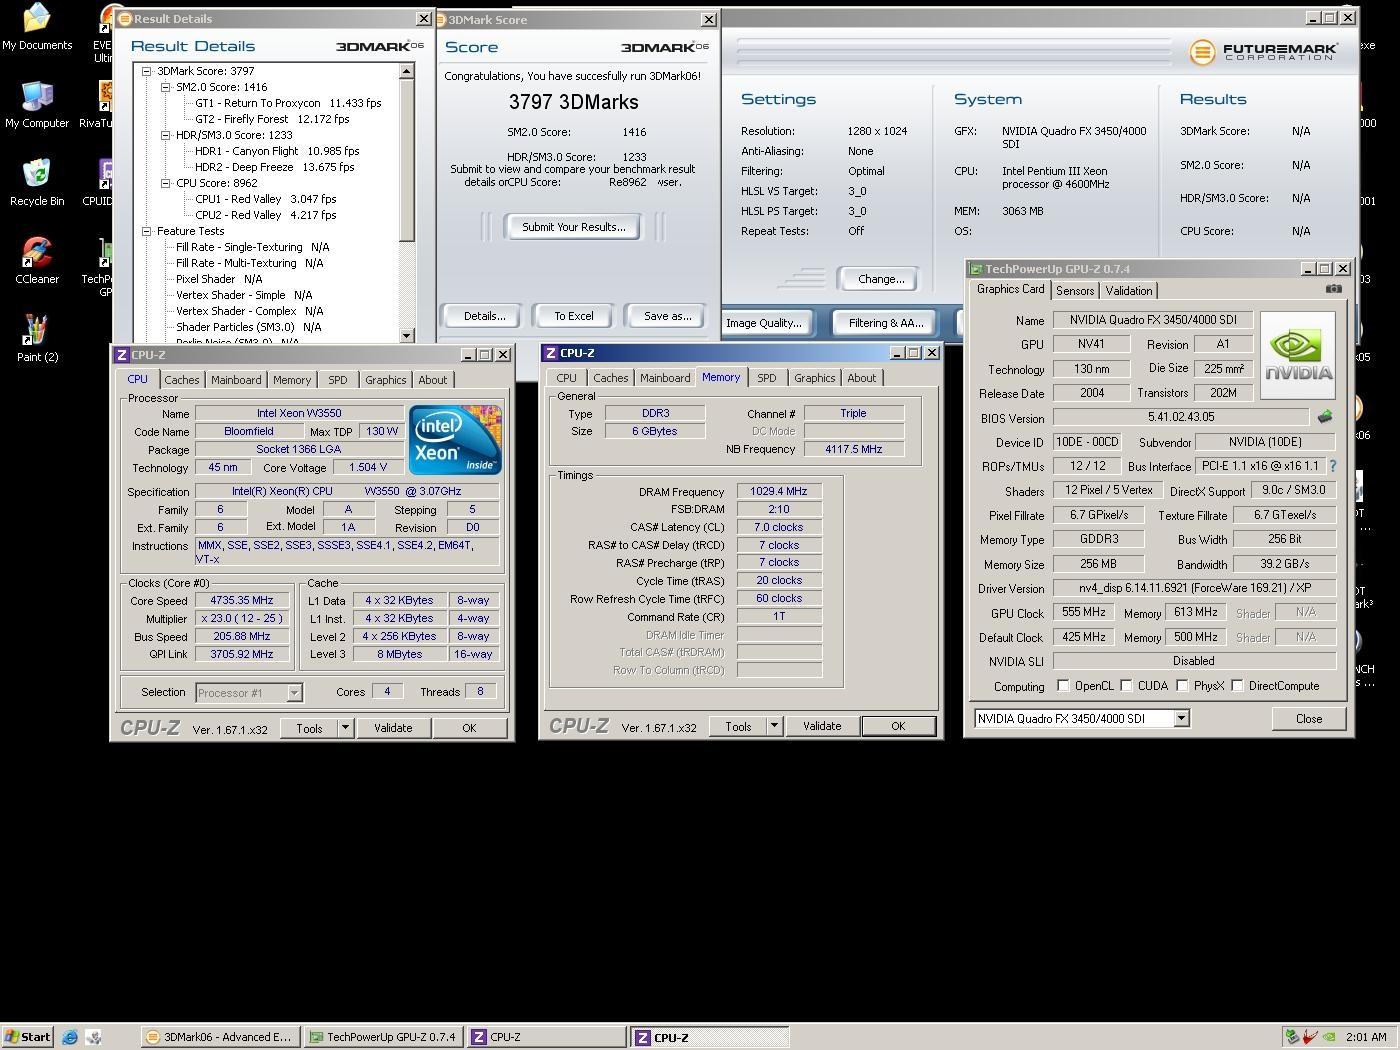Image resolution: width=1400 pixels, height=1050 pixels.
Task: Click the Change... settings button
Action: point(881,279)
